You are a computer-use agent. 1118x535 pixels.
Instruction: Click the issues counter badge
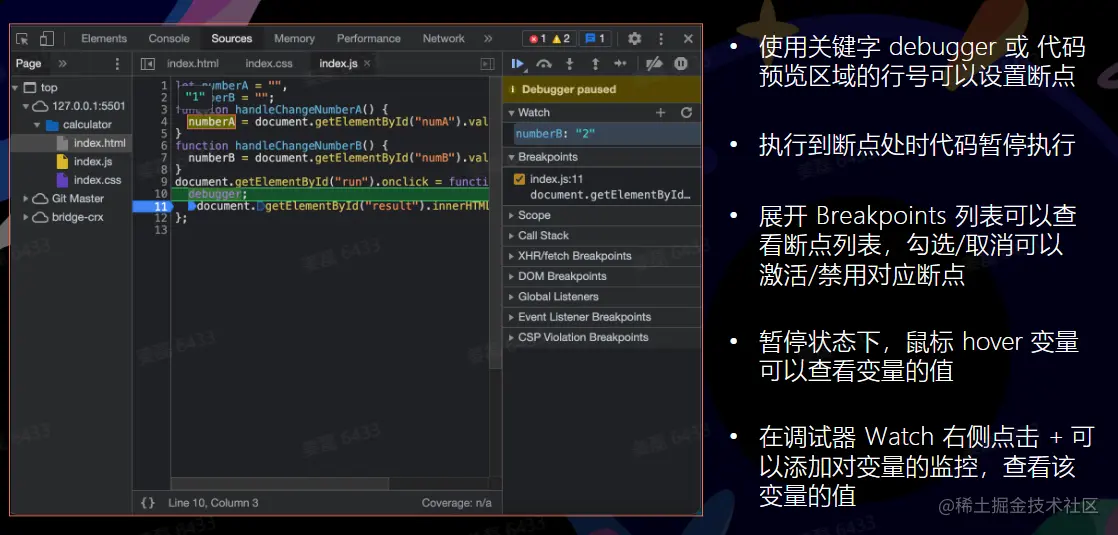pyautogui.click(x=595, y=39)
